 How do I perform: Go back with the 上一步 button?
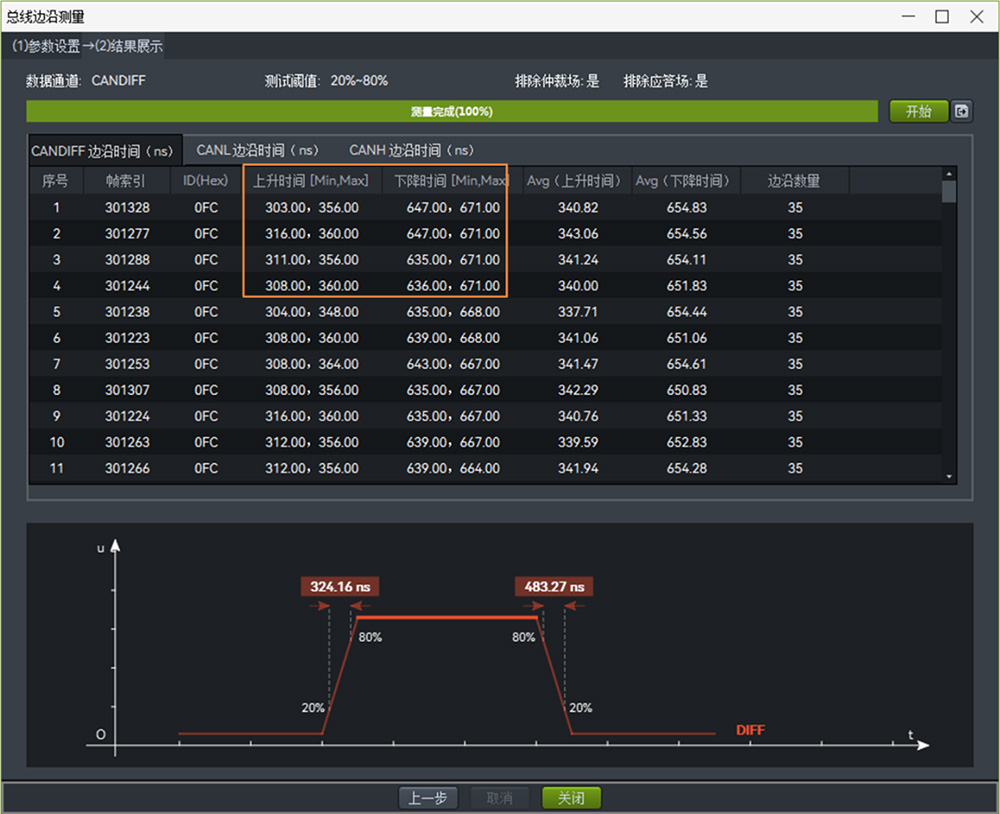click(x=429, y=798)
